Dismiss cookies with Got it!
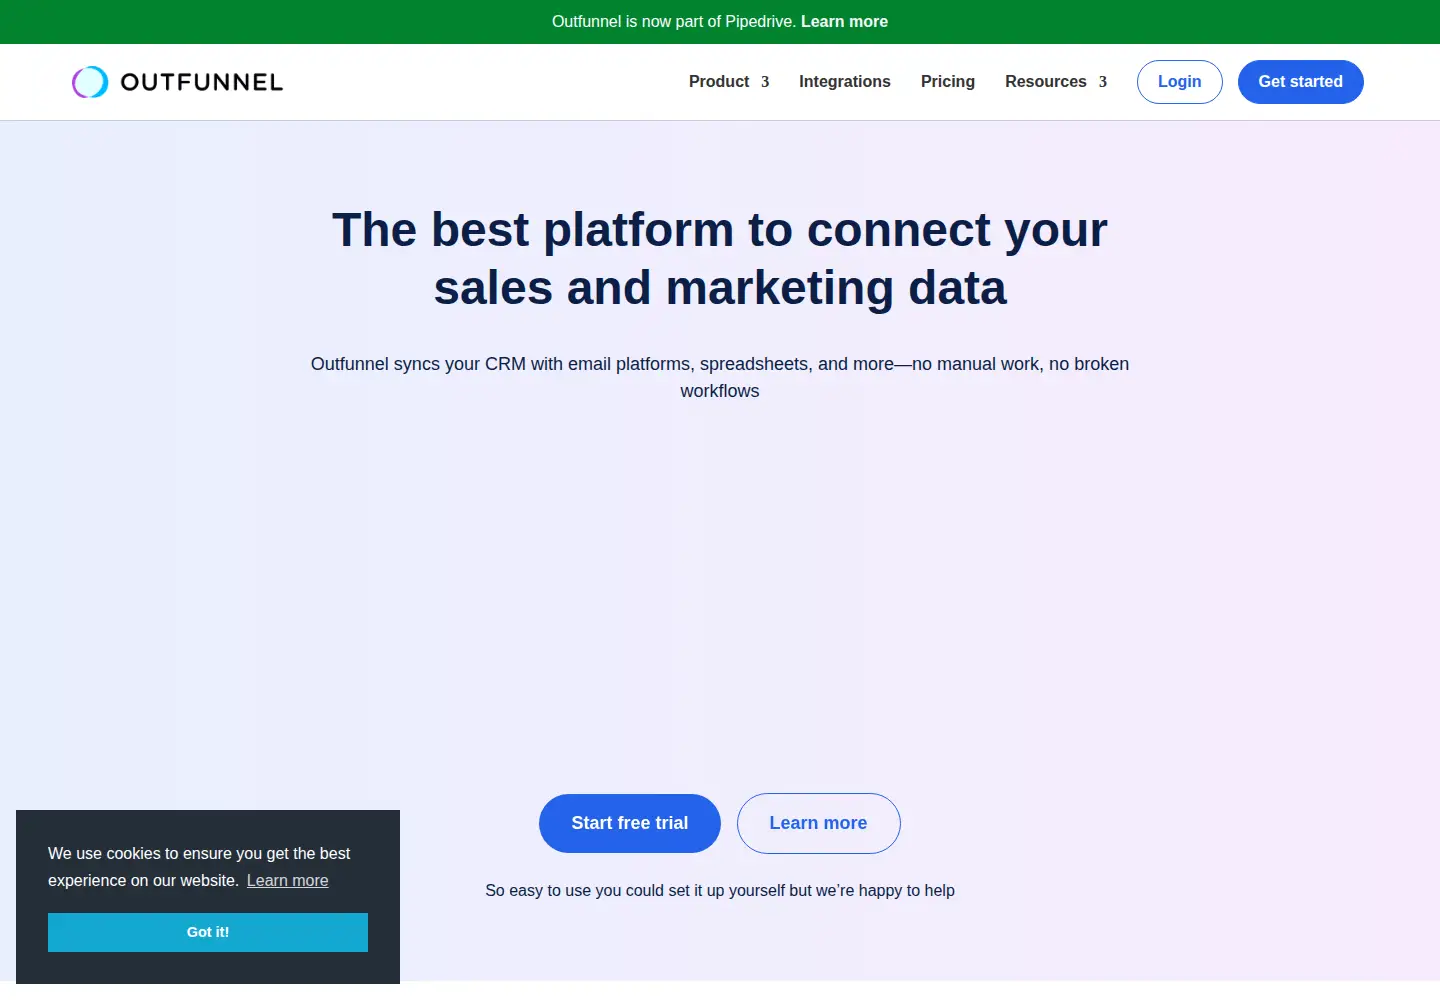Viewport: 1440px width, 1000px height. pyautogui.click(x=208, y=932)
